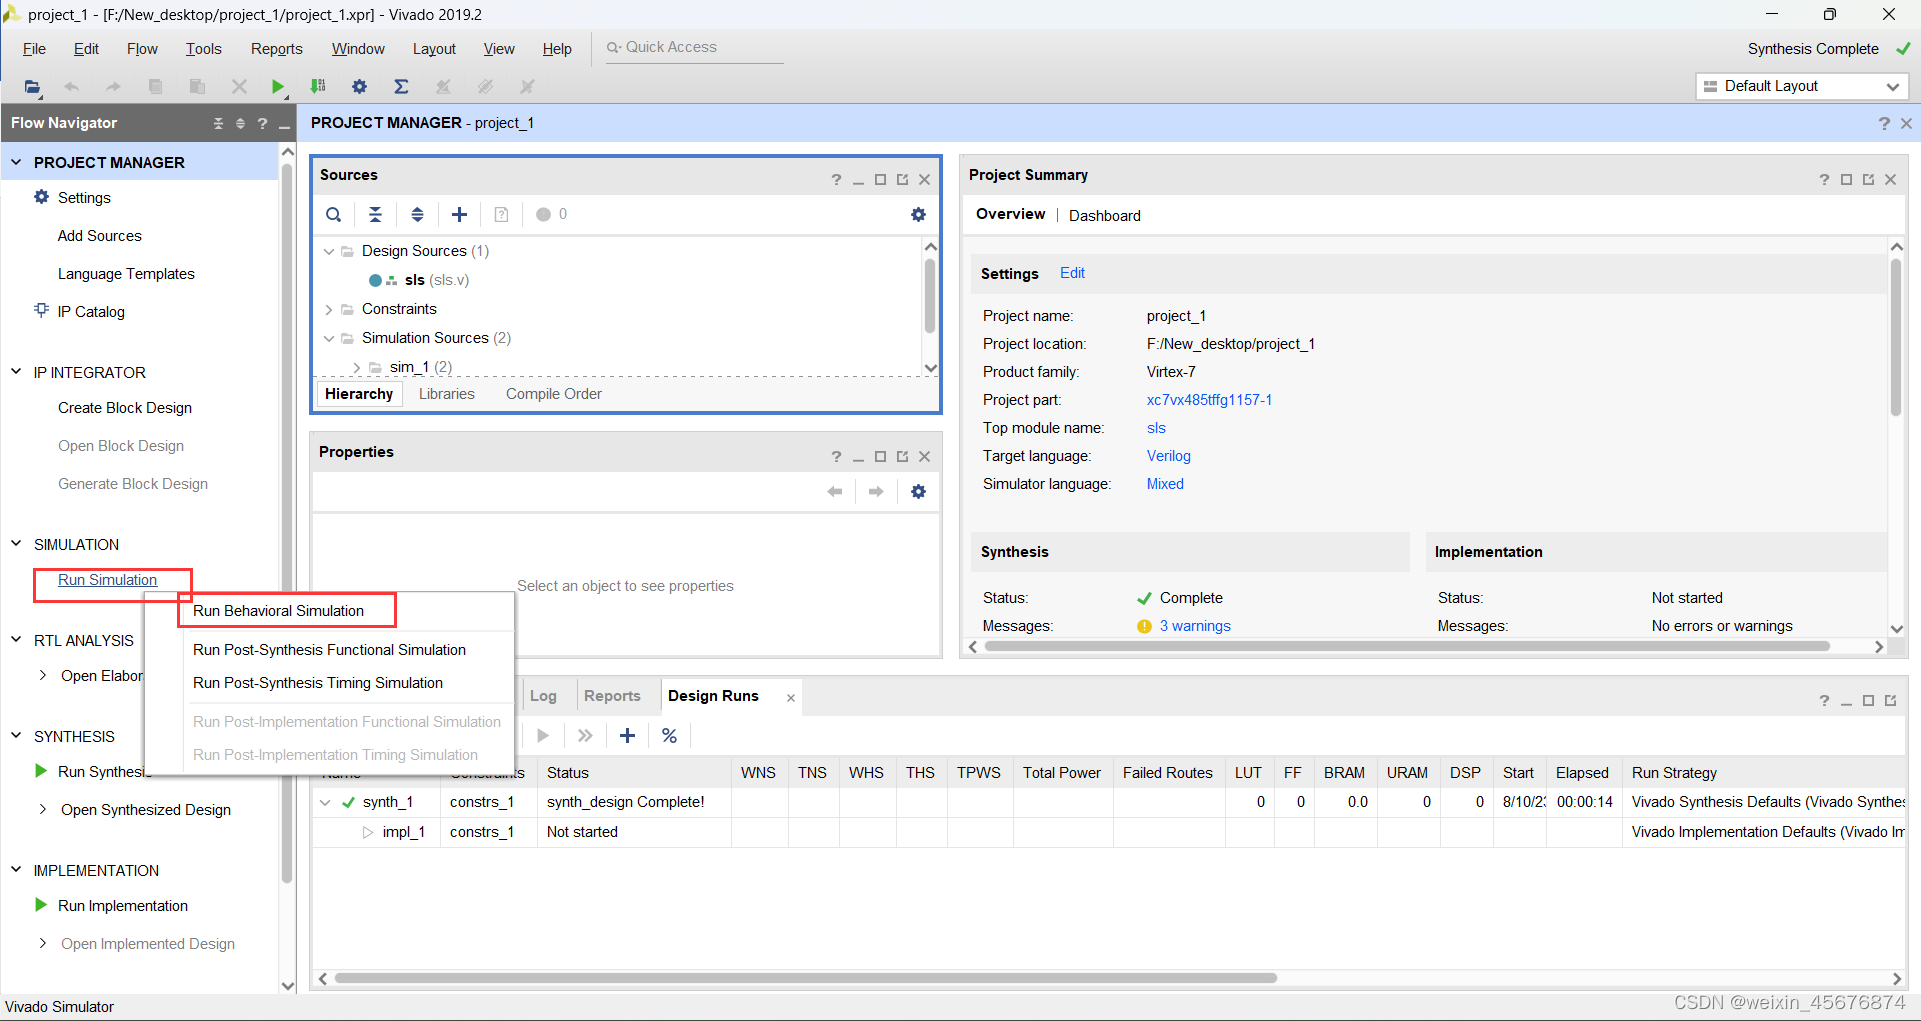Open the Tools menu
The height and width of the screenshot is (1021, 1921).
pyautogui.click(x=203, y=49)
